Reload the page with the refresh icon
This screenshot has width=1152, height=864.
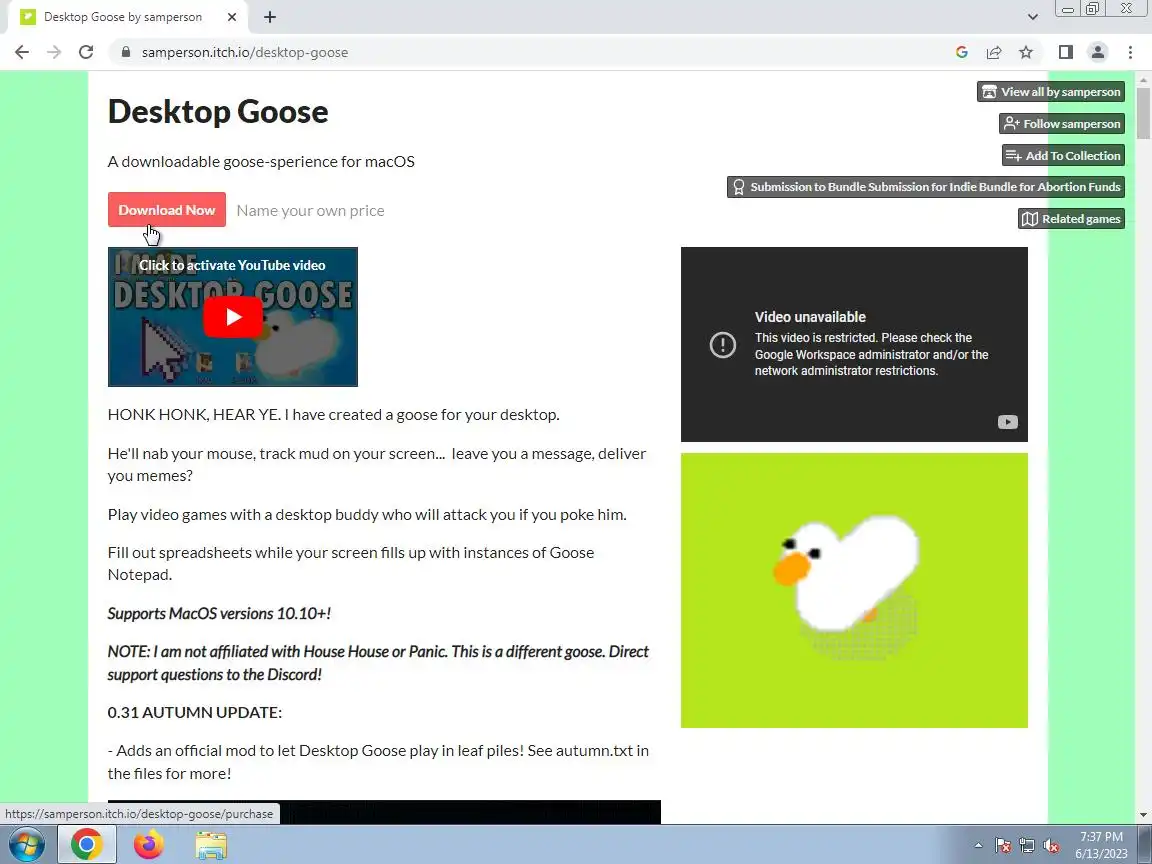[x=86, y=52]
